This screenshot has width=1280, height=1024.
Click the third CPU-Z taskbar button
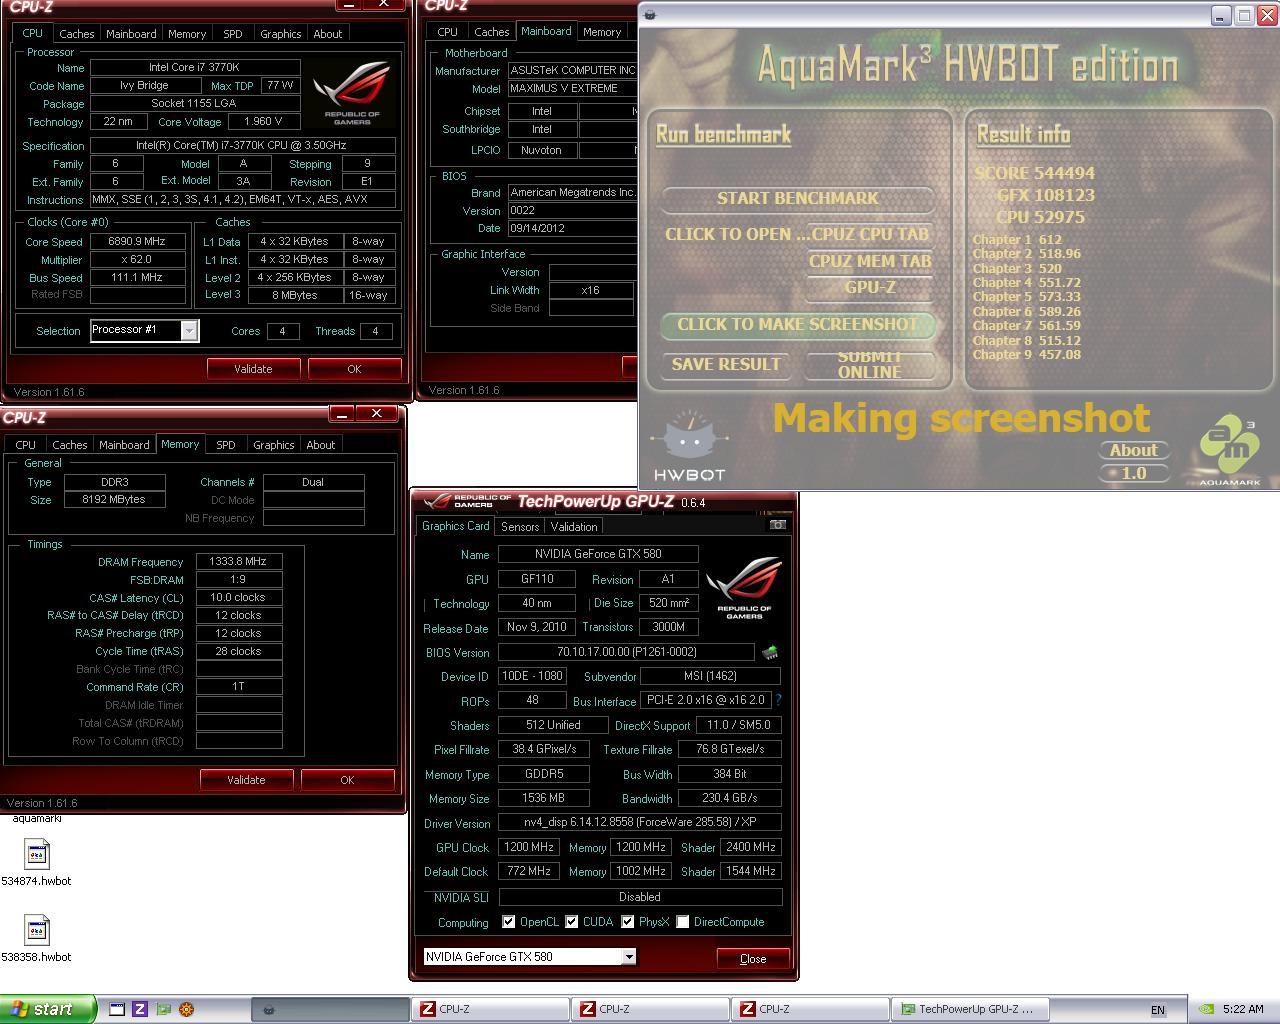coord(810,1009)
